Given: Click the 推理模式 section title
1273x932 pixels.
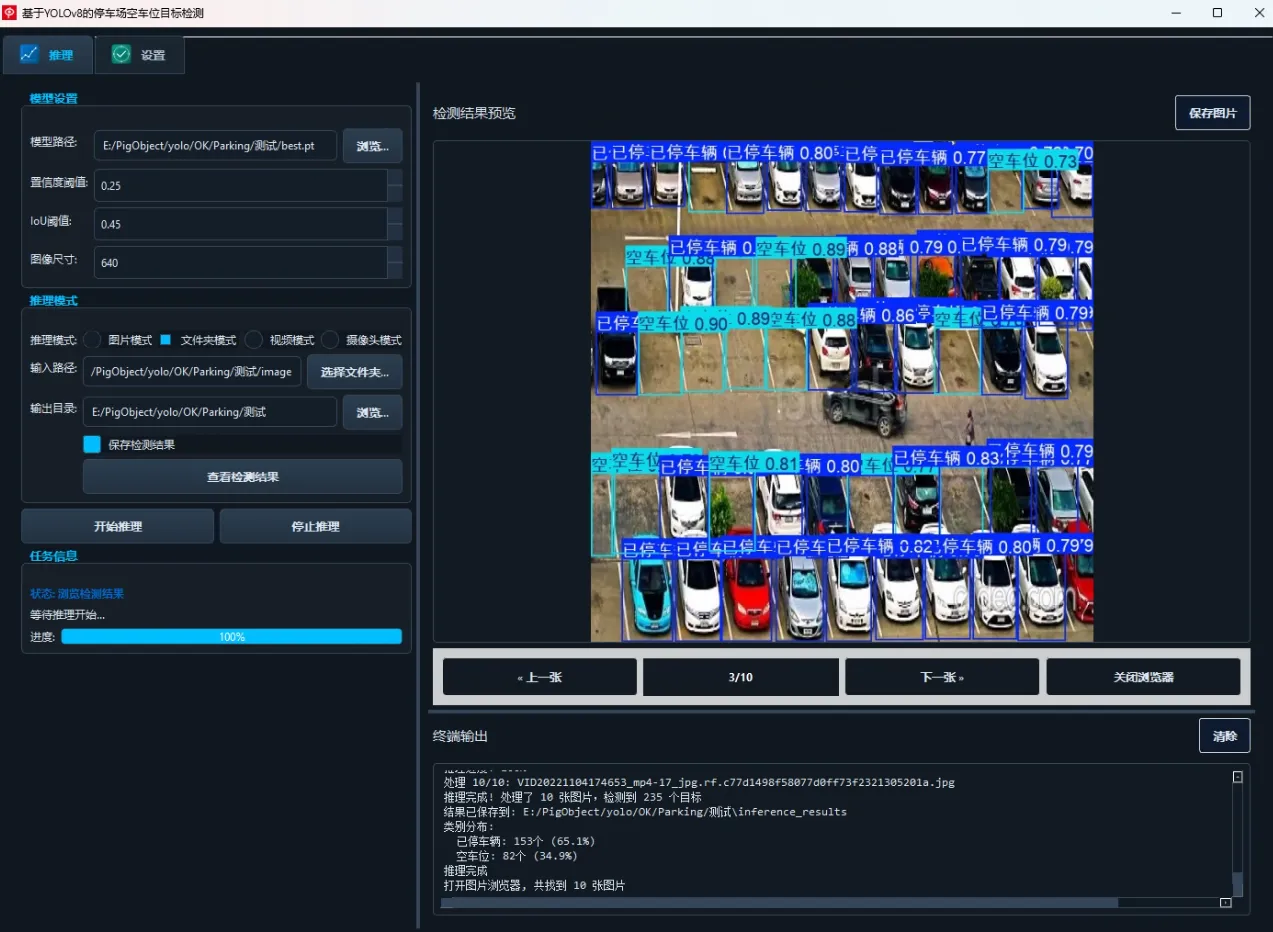Looking at the screenshot, I should (x=53, y=300).
